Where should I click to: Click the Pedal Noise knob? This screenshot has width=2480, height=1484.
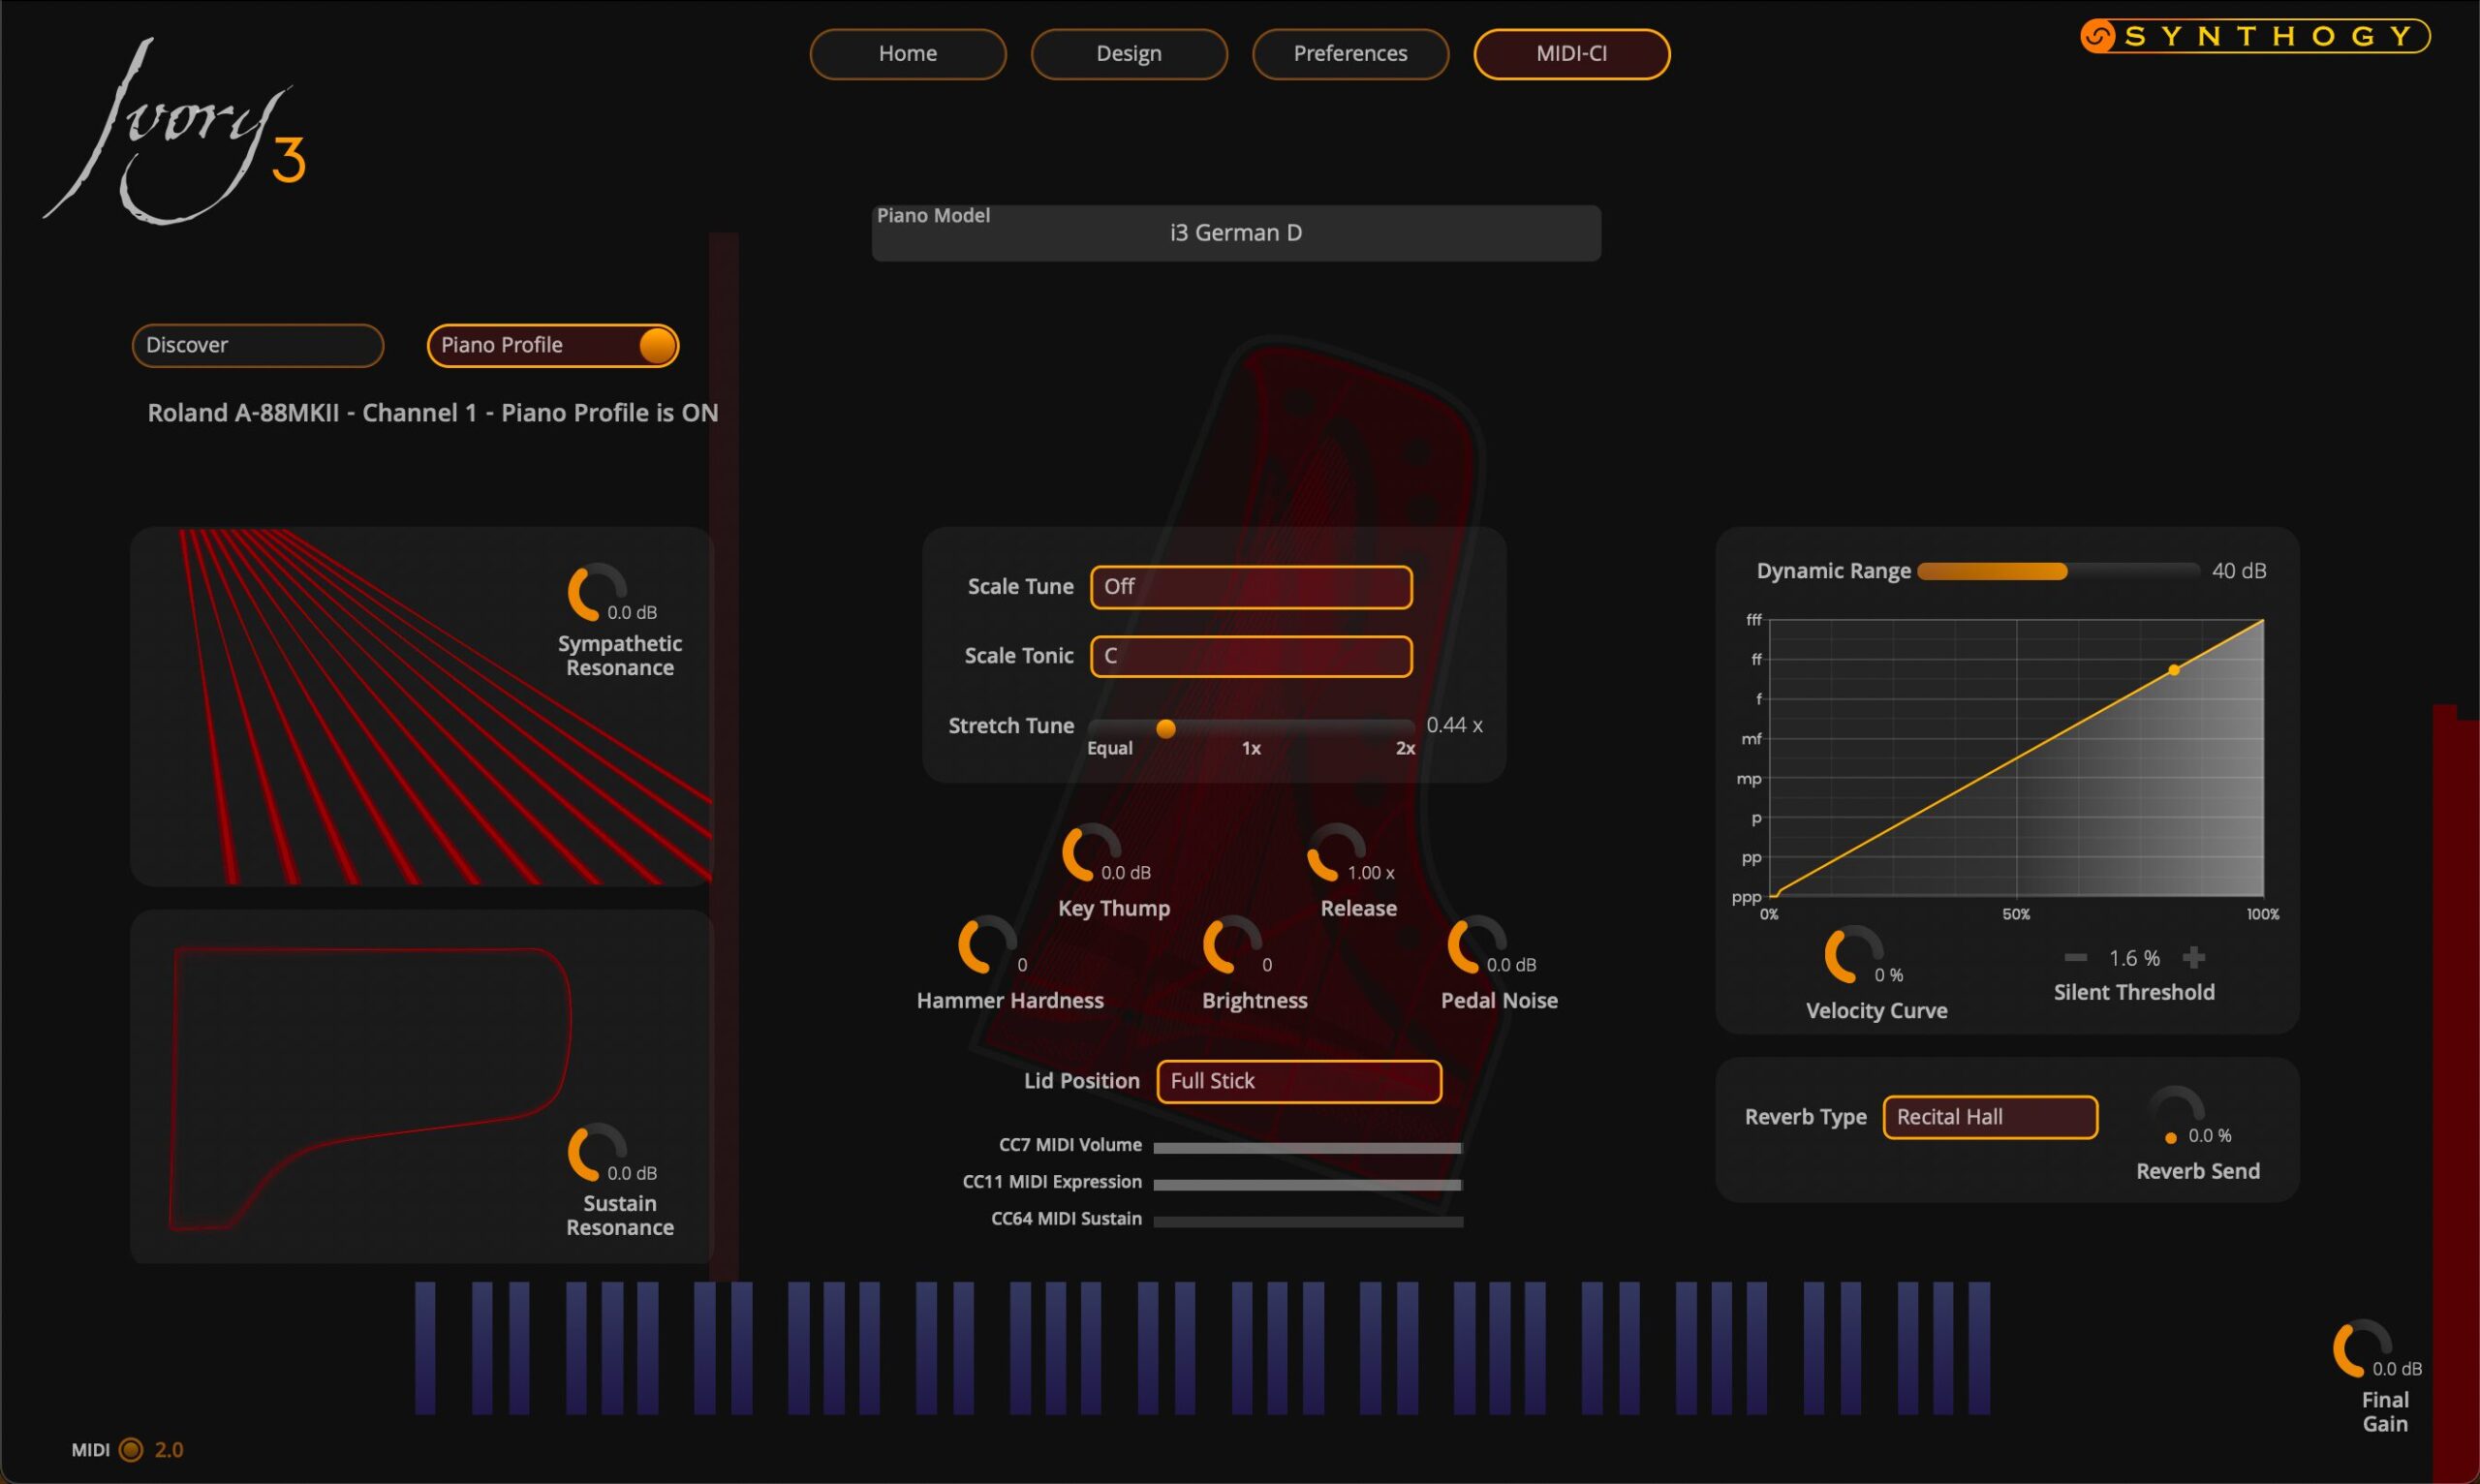click(1478, 944)
